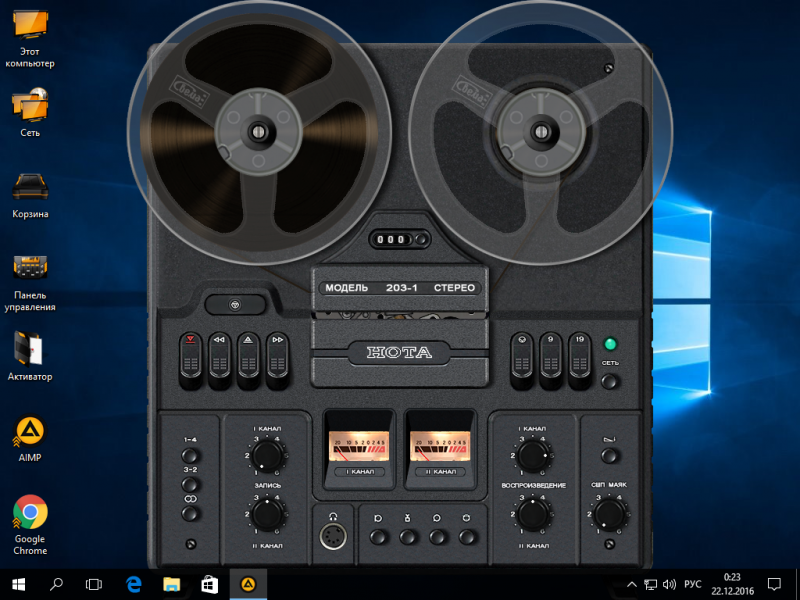
Task: Push the rewind tape key
Action: click(219, 360)
